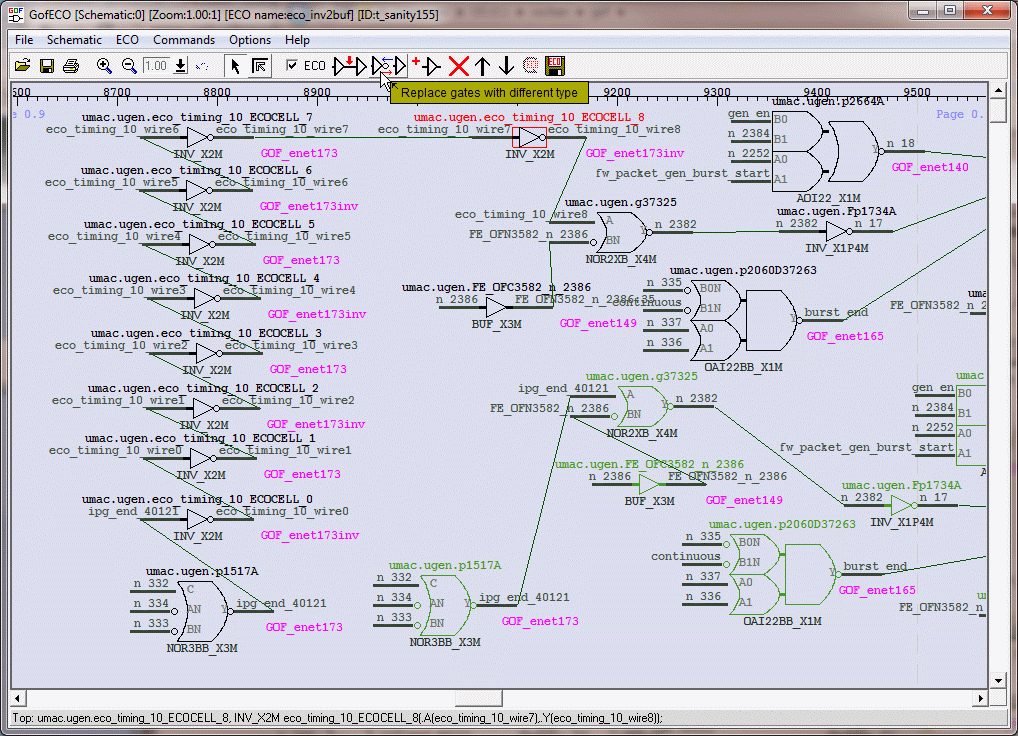Click the download arrow next to zoom field
Screen dimensions: 1018x736
[x=180, y=66]
